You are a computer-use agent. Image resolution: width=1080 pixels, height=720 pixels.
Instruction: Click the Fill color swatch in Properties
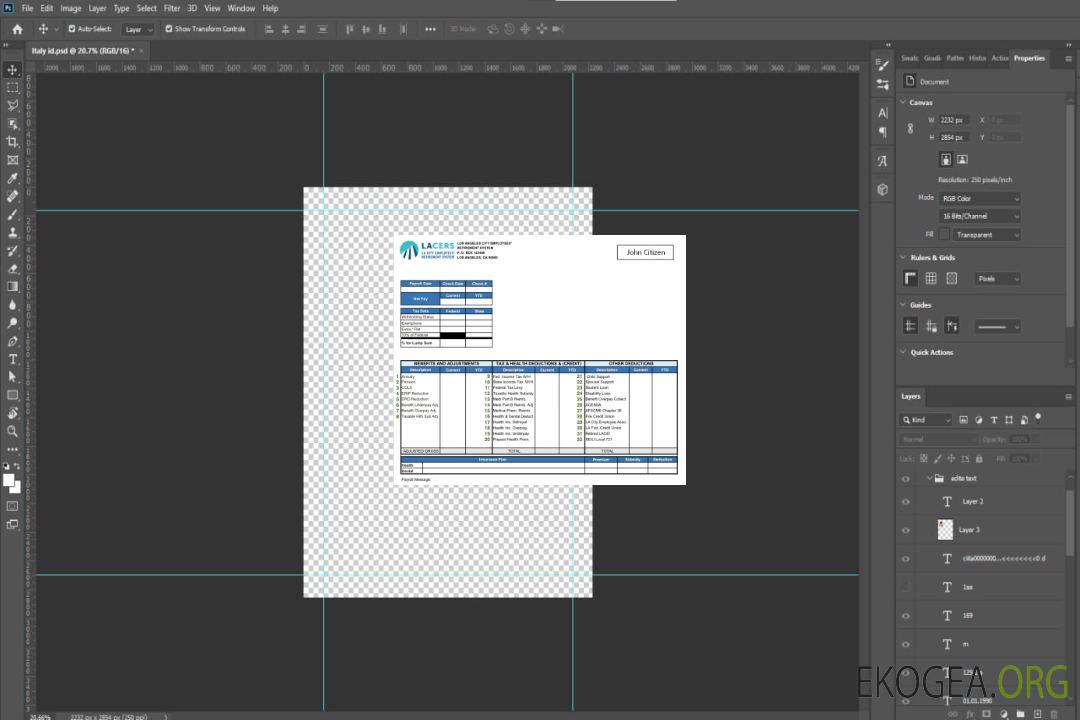pos(944,234)
